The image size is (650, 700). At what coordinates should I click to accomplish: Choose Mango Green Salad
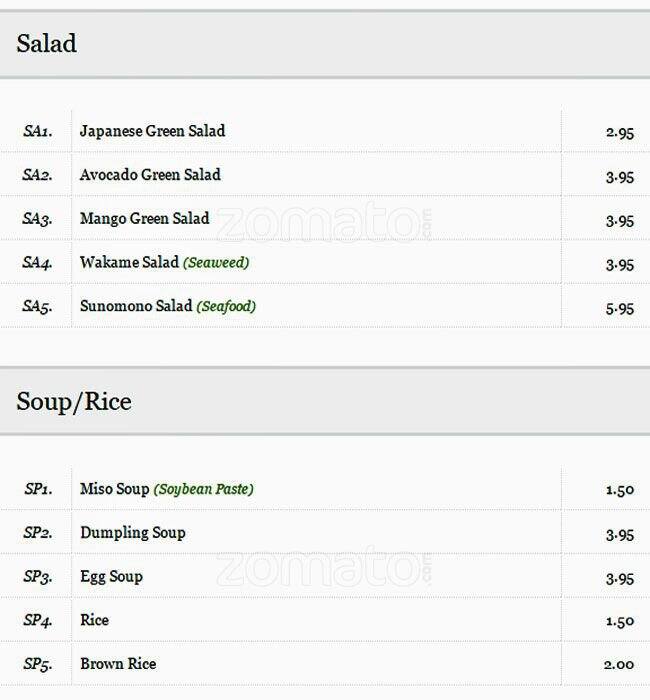(144, 219)
